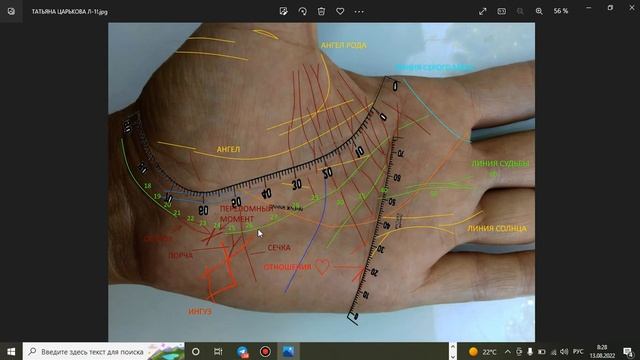Open the Windows Start menu
The width and height of the screenshot is (640, 360).
click(x=11, y=351)
